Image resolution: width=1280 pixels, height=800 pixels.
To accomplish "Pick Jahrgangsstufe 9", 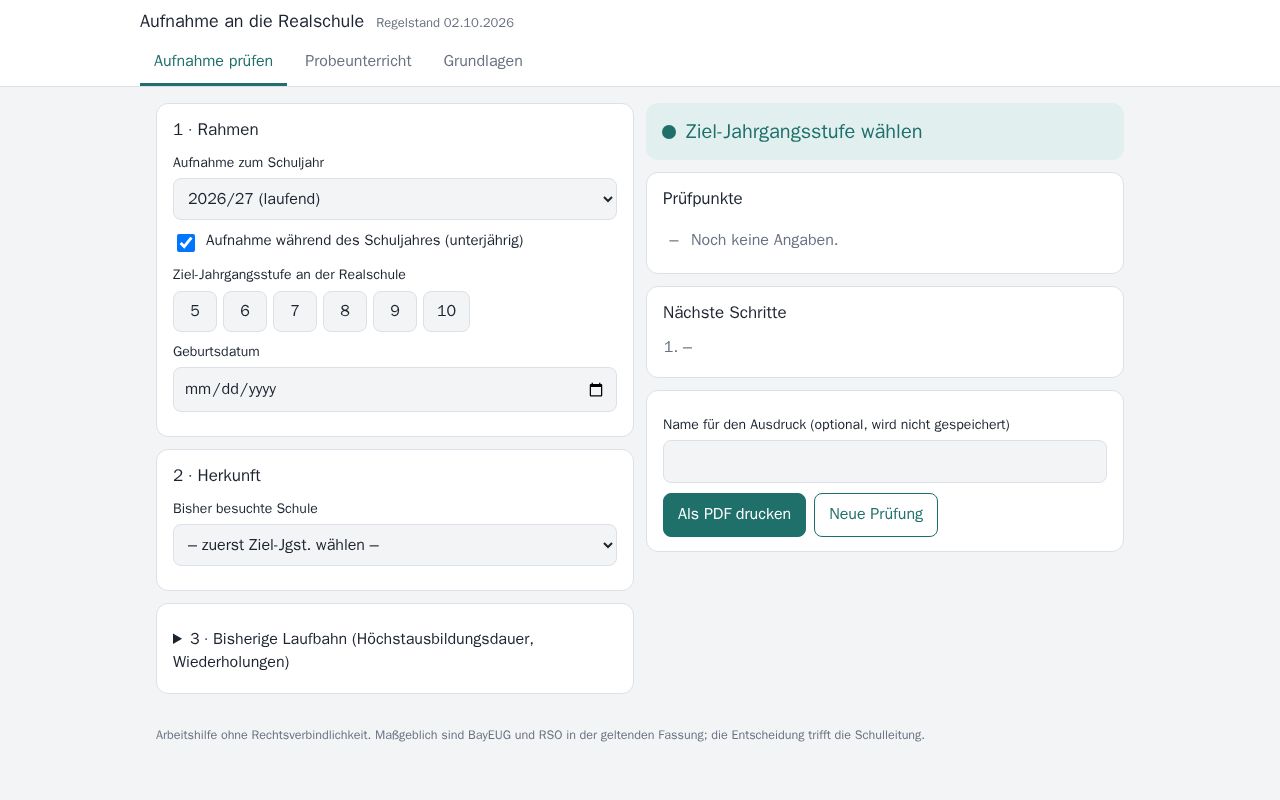I will (x=395, y=311).
